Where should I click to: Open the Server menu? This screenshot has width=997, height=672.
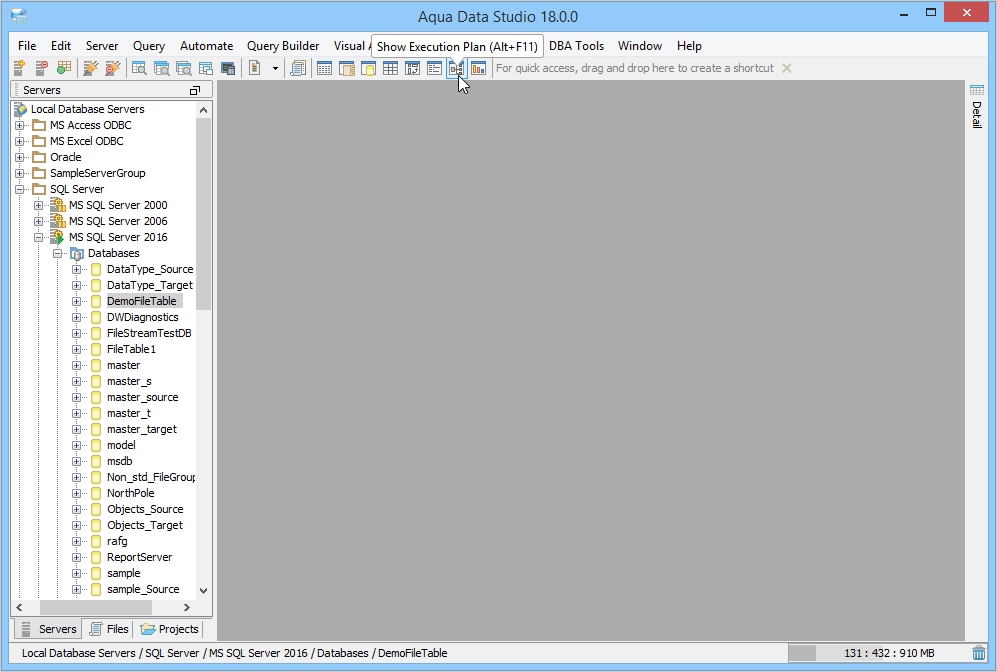(102, 46)
